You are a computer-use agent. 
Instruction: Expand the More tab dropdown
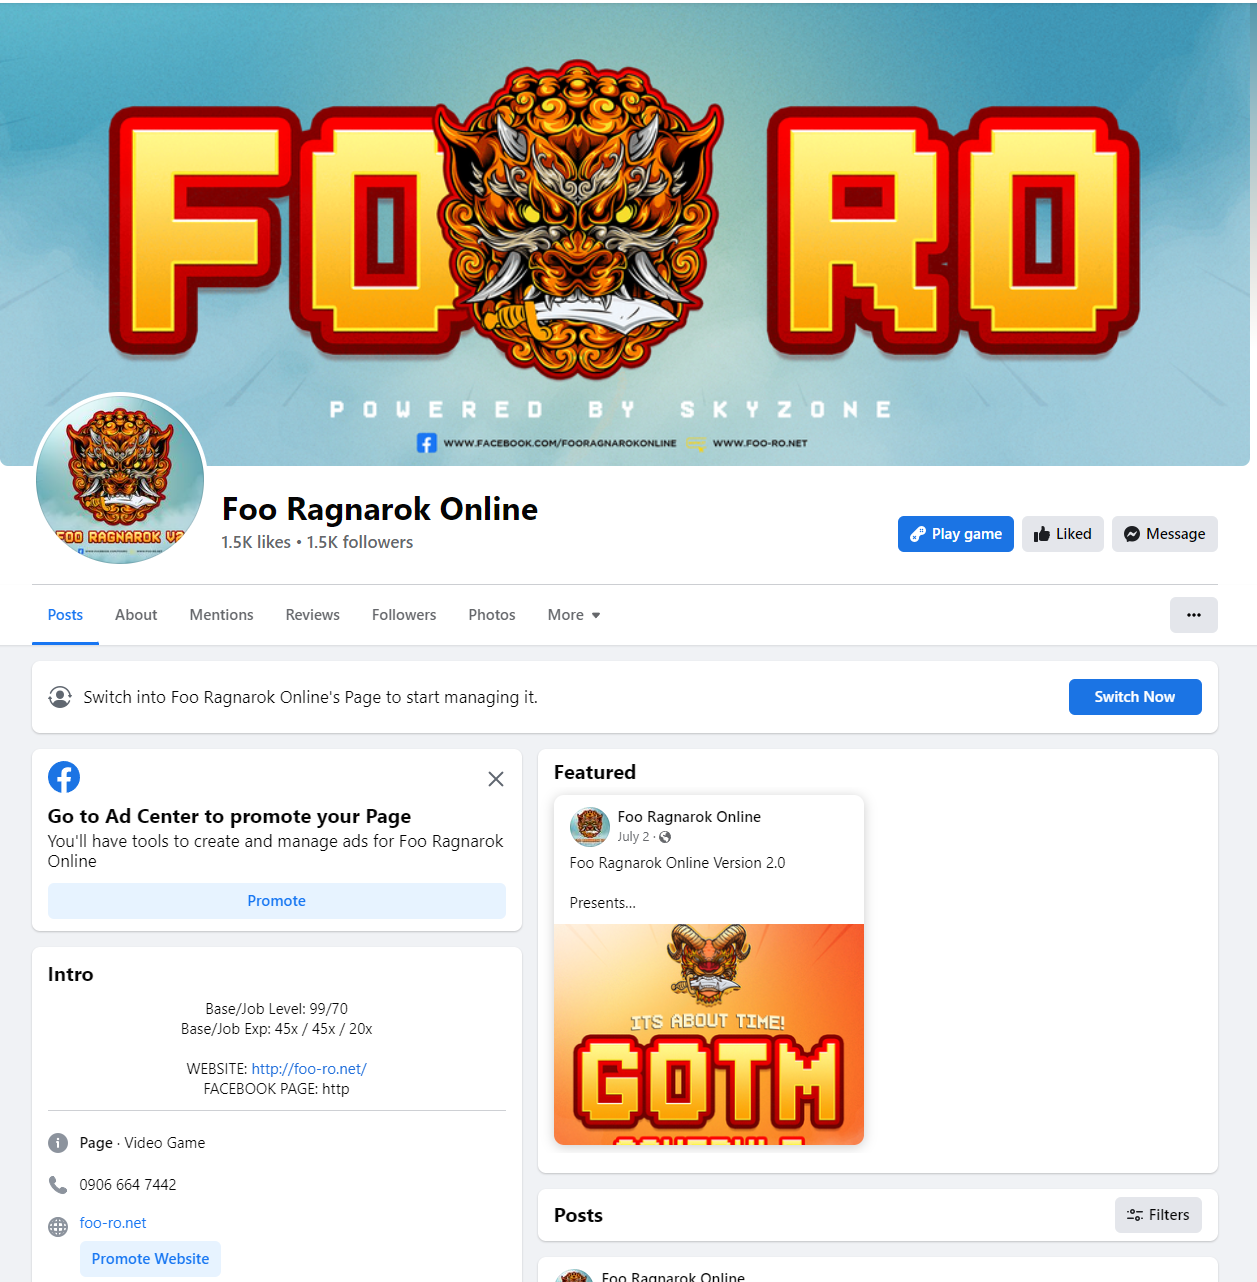[574, 615]
